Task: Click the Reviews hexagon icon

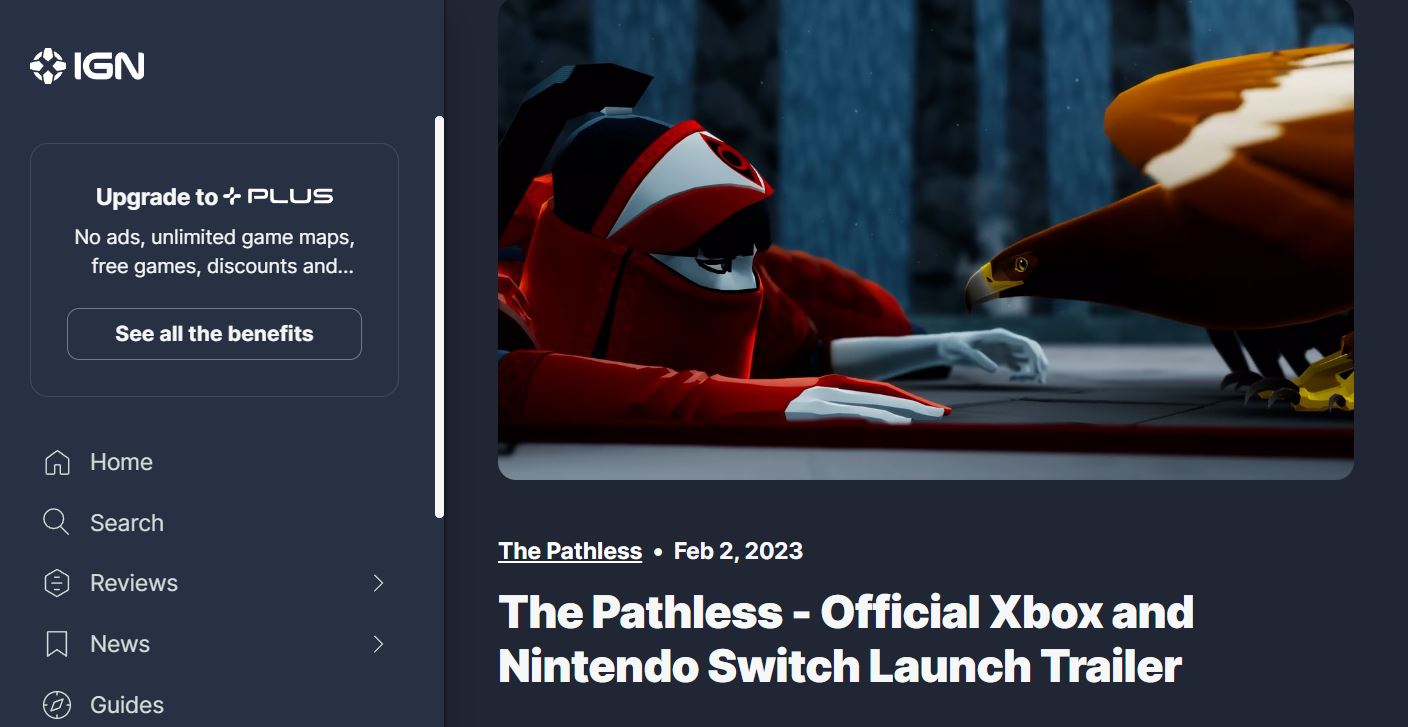Action: click(57, 583)
